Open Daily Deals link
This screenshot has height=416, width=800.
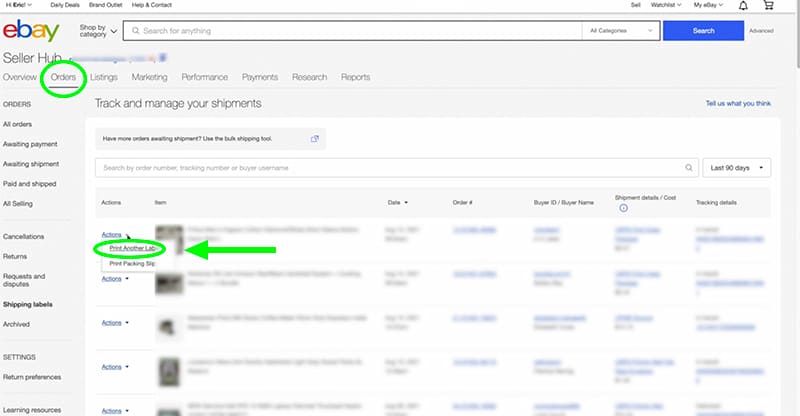coord(65,5)
